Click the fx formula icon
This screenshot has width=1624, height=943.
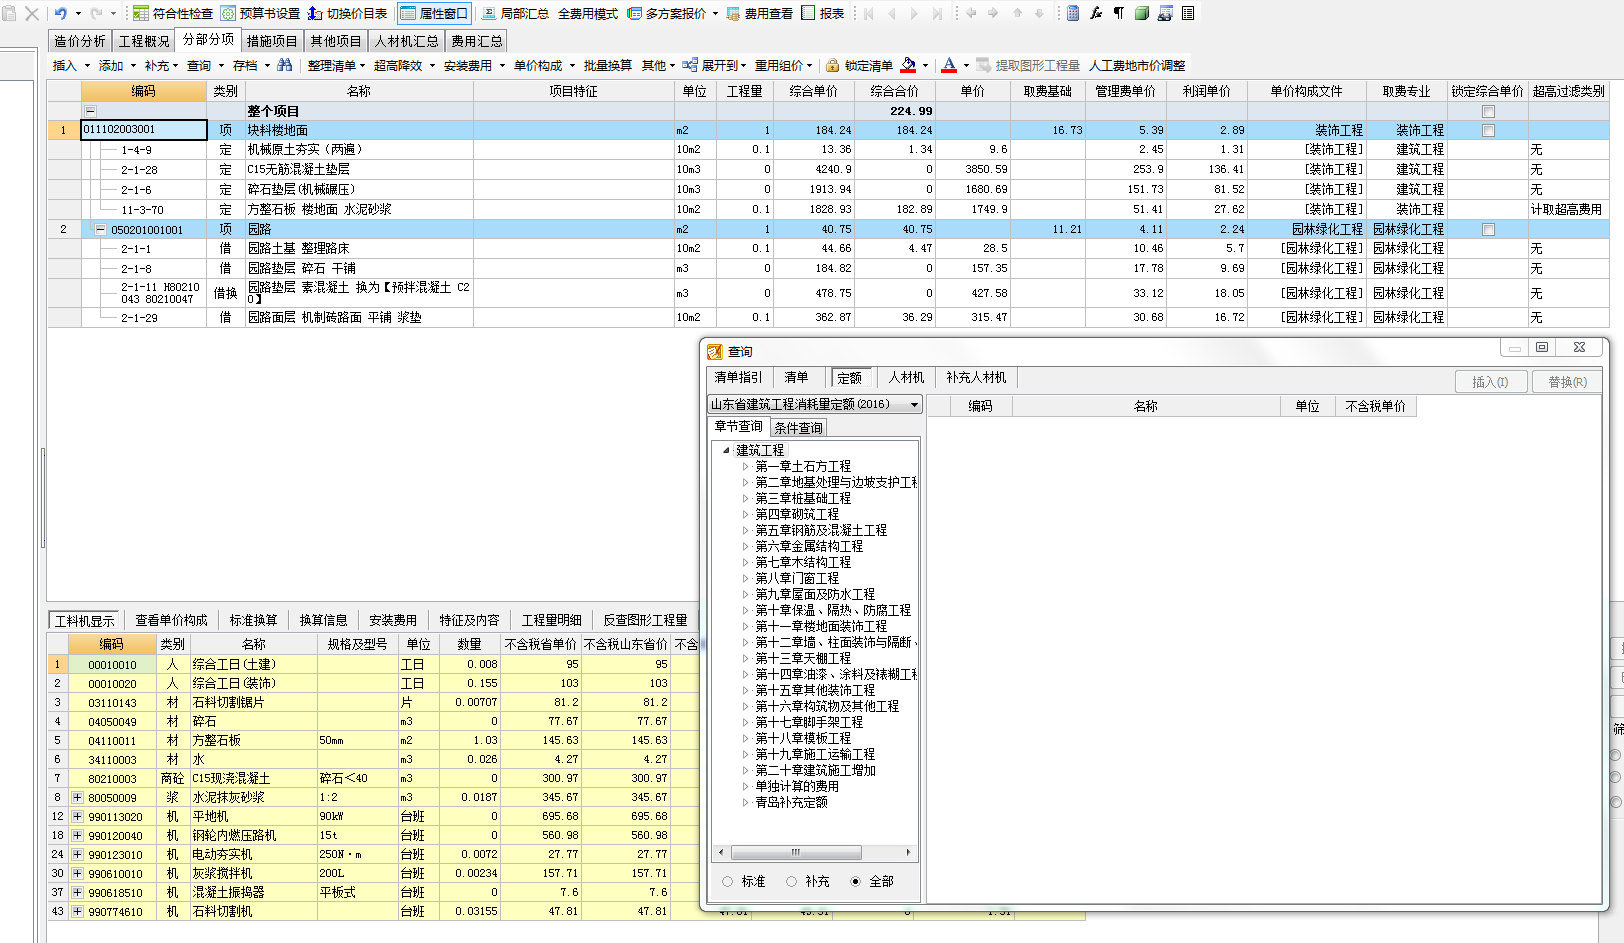pos(1096,13)
